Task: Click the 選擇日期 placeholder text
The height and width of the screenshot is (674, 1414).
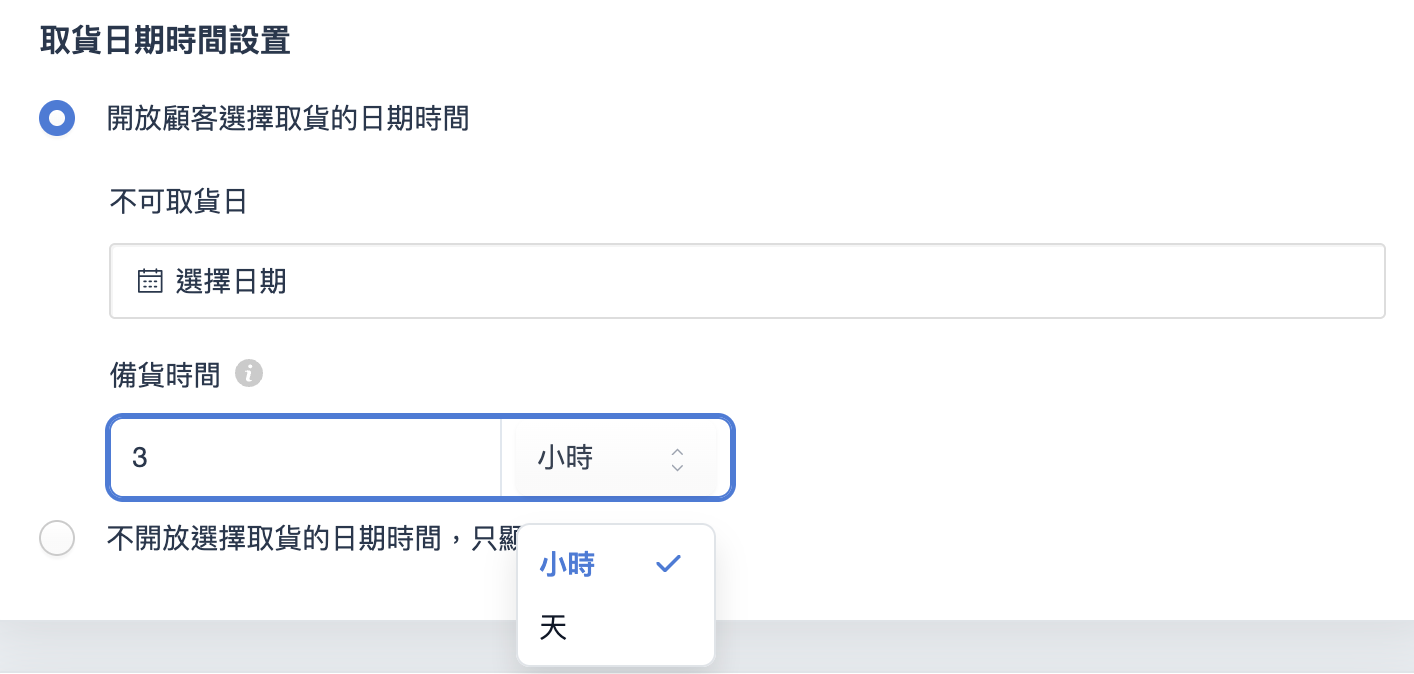Action: tap(231, 282)
